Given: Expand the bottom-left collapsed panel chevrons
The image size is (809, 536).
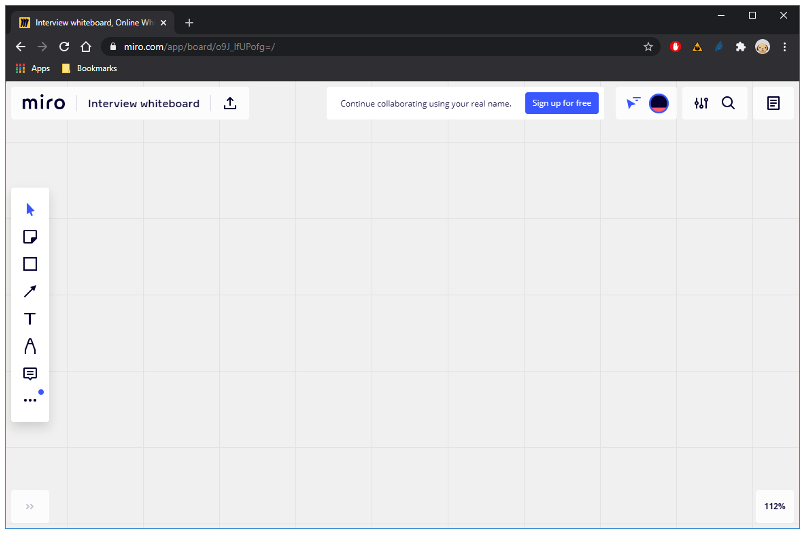Looking at the screenshot, I should 30,506.
